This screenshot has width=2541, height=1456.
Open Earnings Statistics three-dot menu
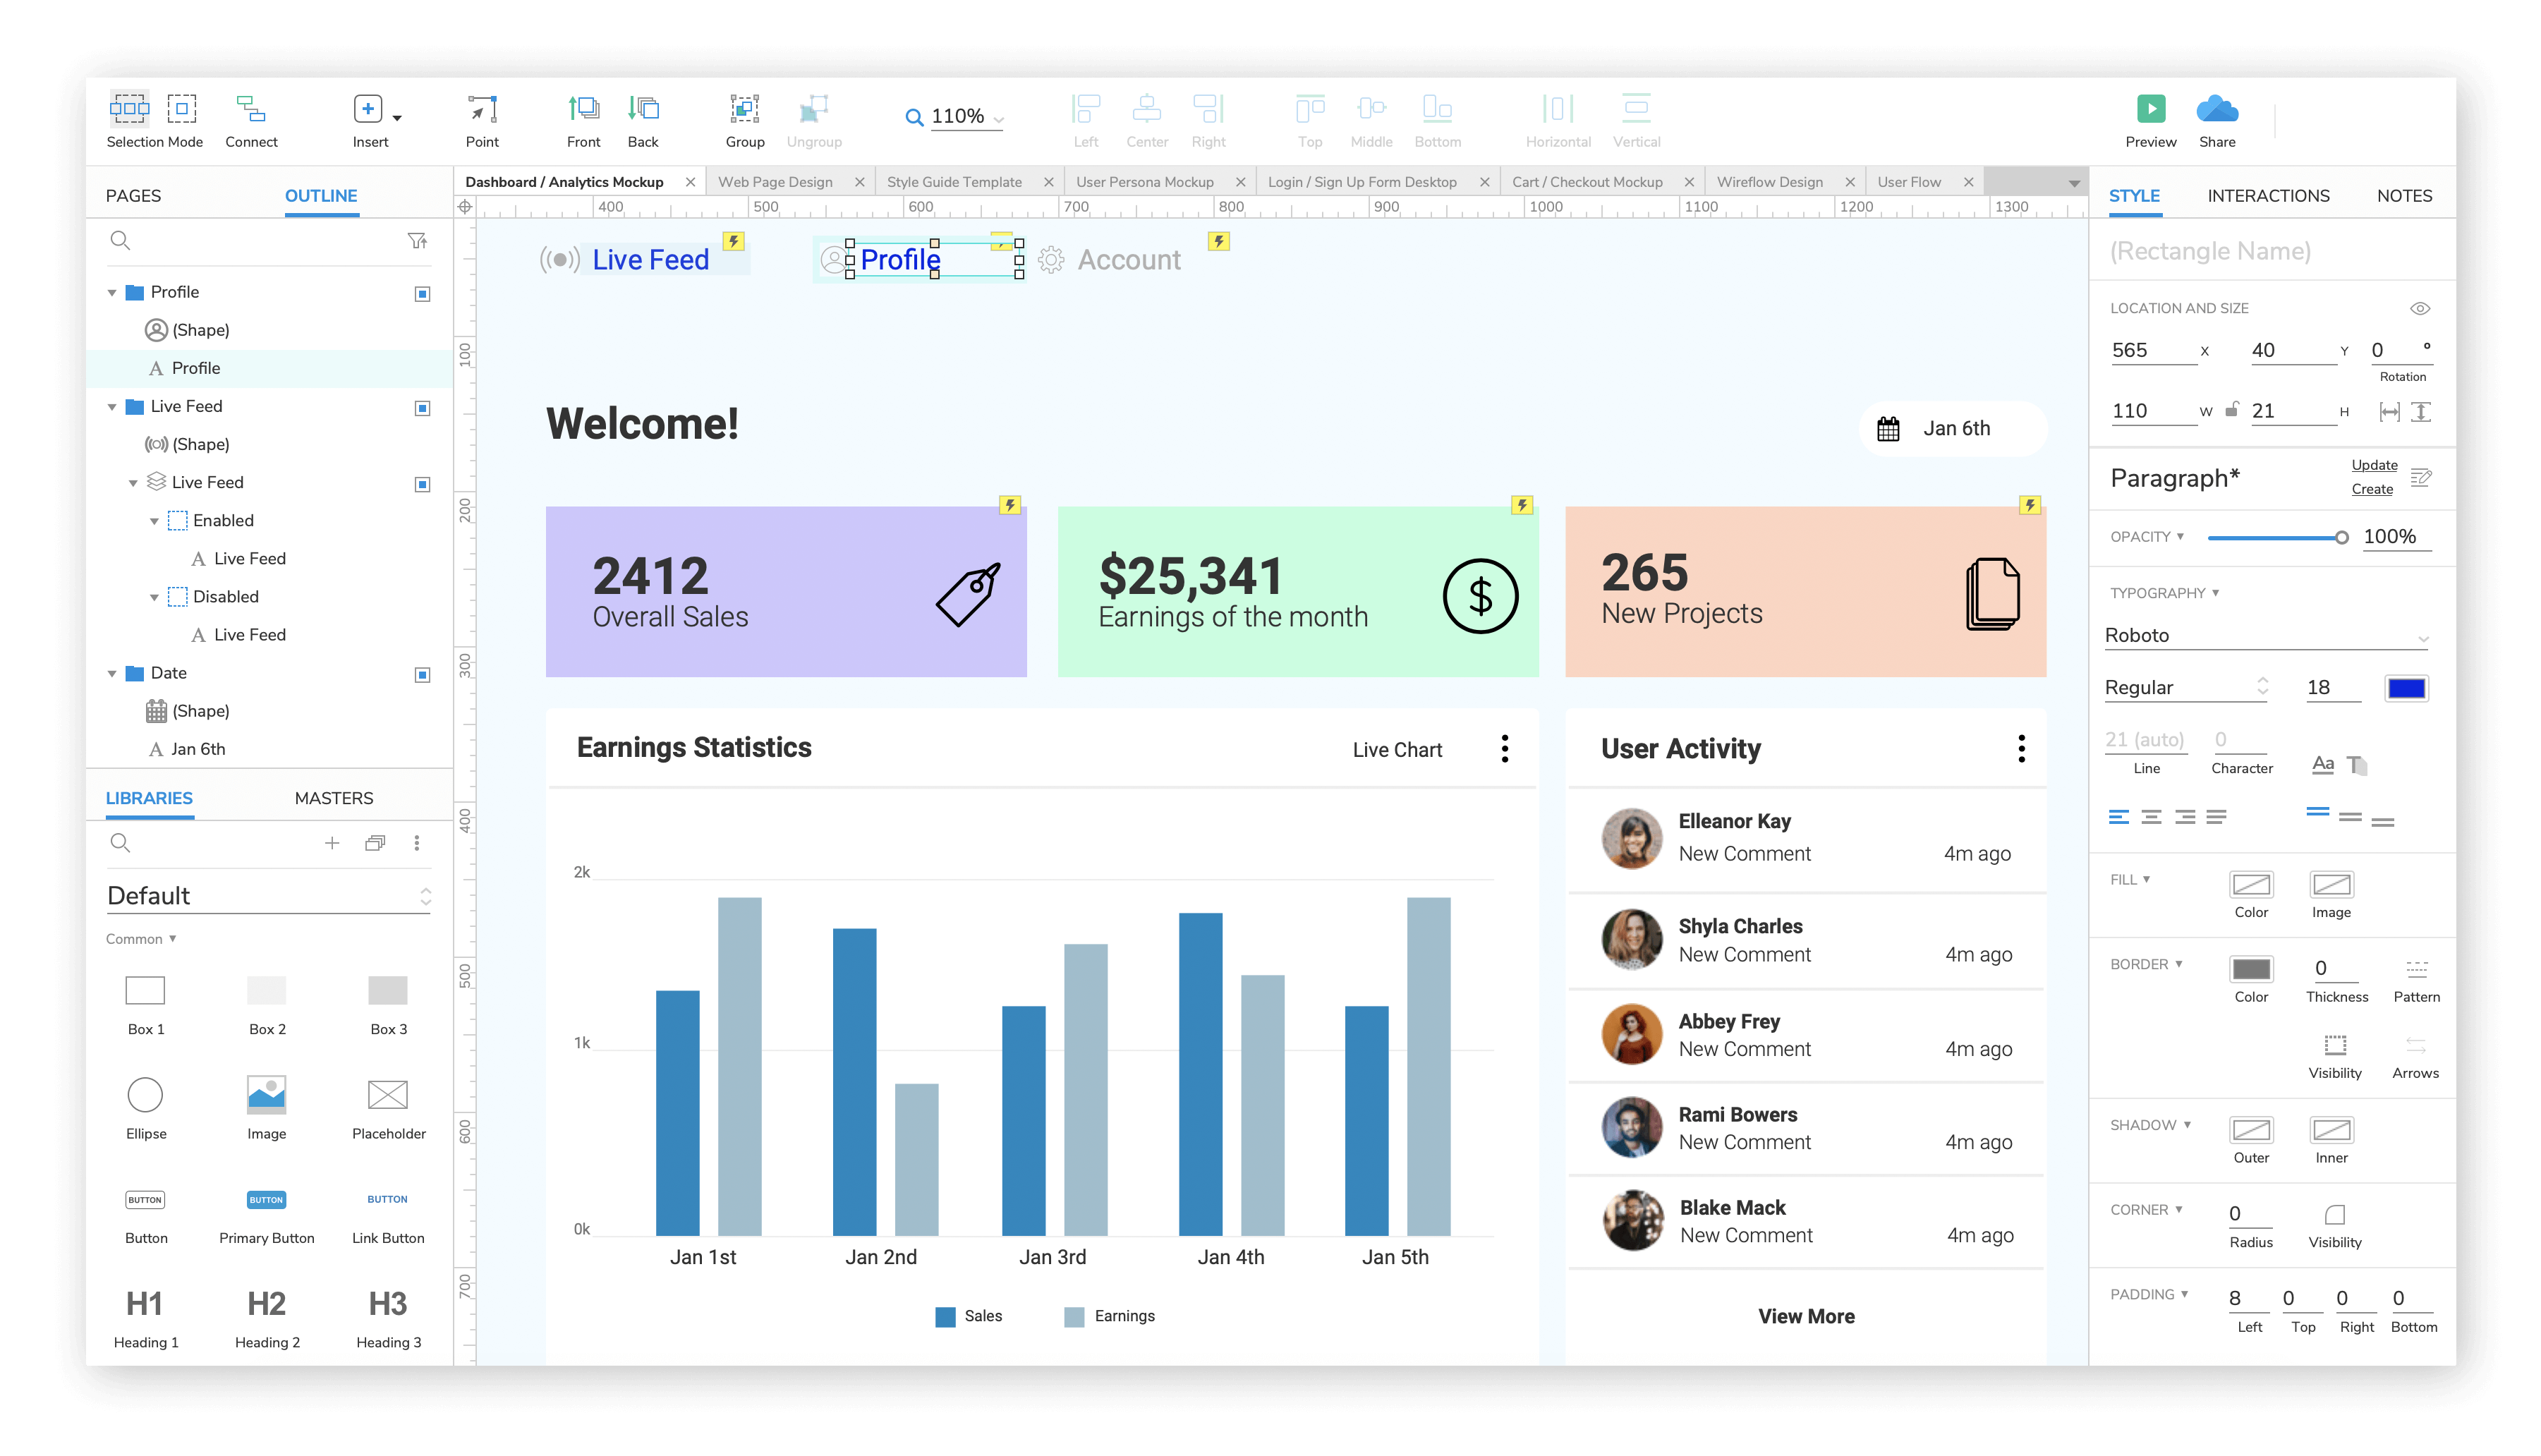[1504, 749]
